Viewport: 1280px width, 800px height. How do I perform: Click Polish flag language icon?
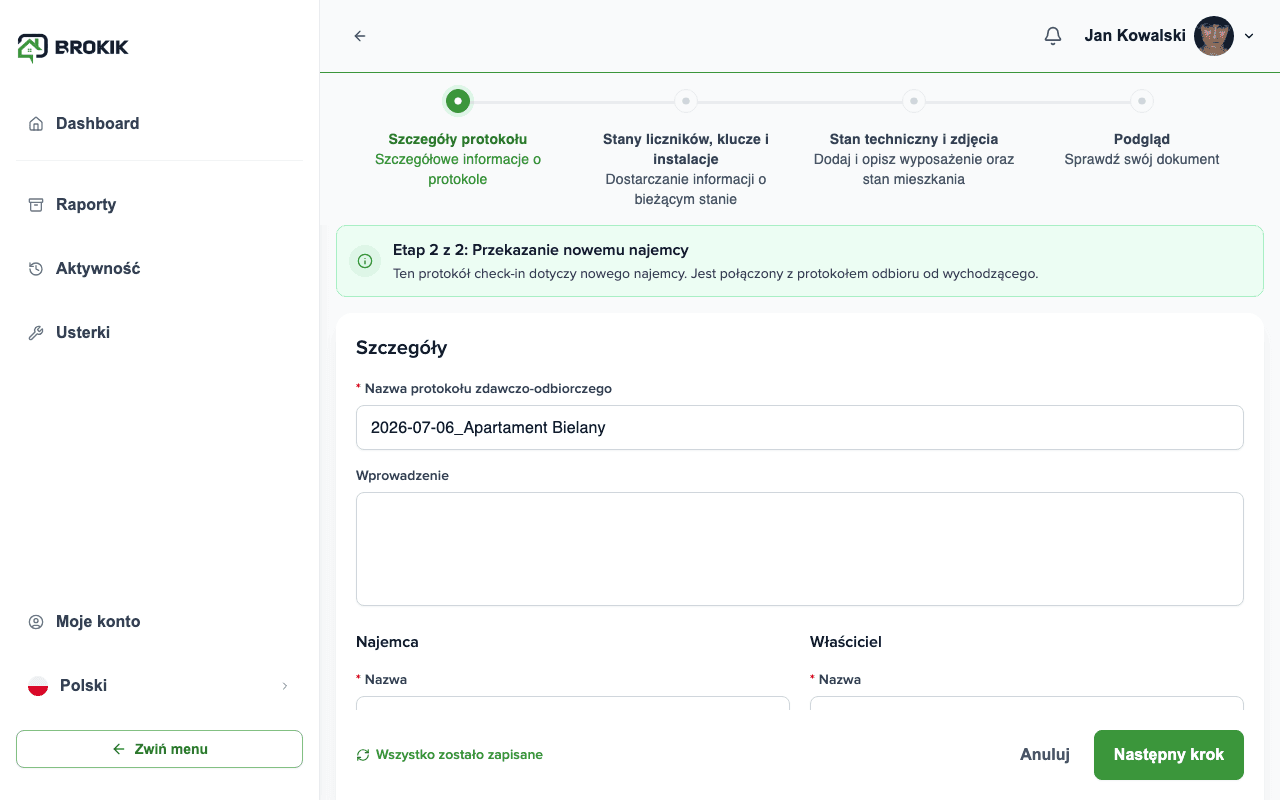pyautogui.click(x=38, y=686)
